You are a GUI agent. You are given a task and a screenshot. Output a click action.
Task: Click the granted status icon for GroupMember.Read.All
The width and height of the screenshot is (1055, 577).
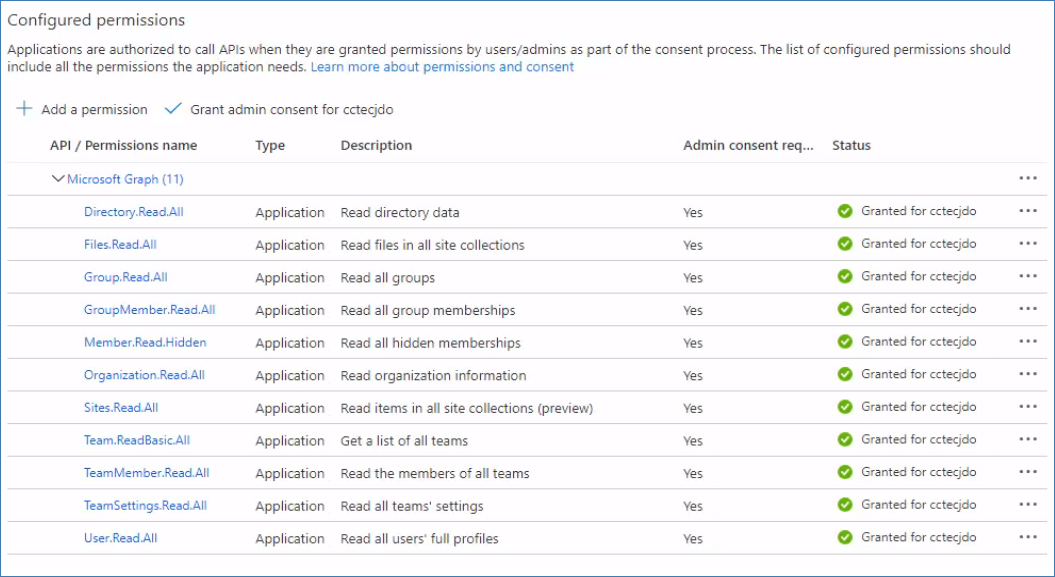coord(845,309)
